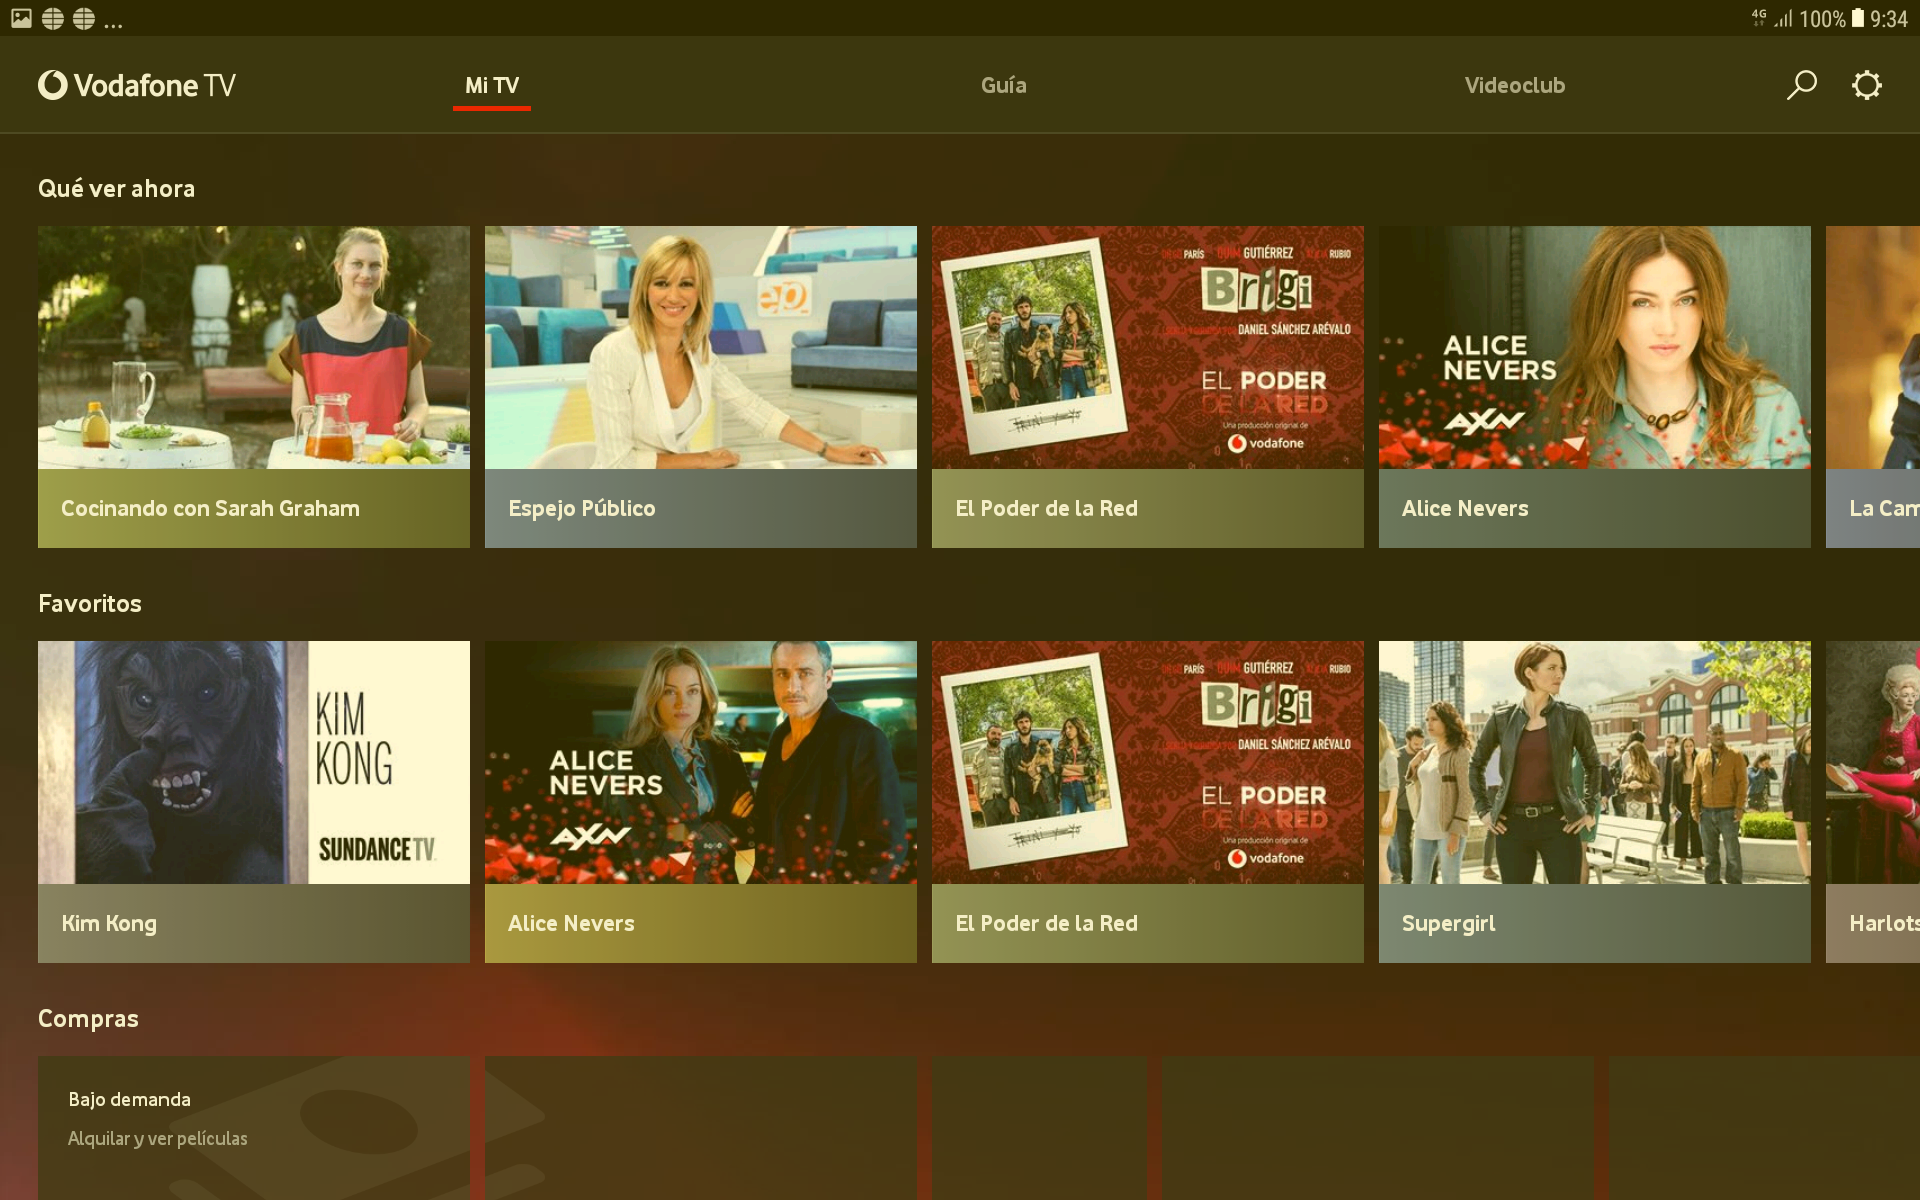Open Kim Kong favorite card
This screenshot has height=1200, width=1920.
point(253,800)
